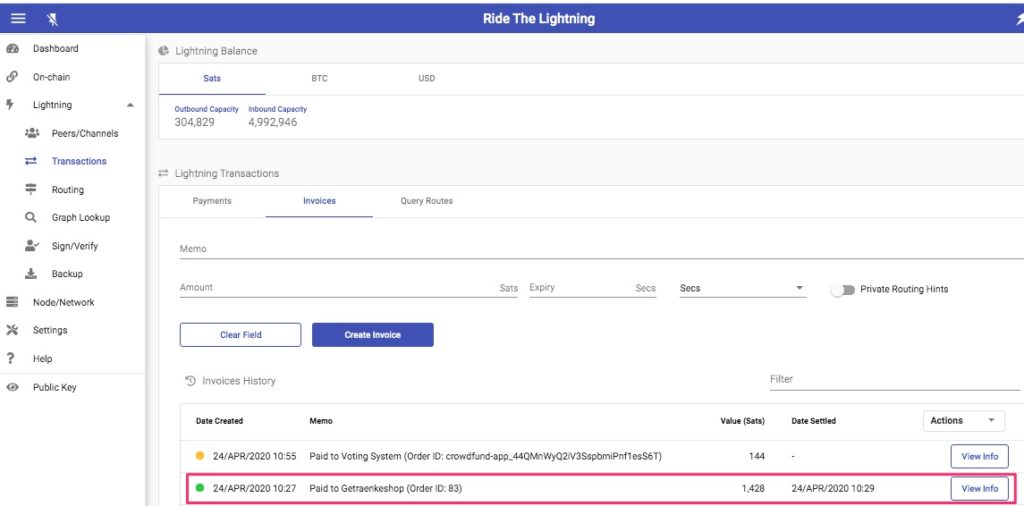The height and width of the screenshot is (506, 1024).
Task: Open Settings in sidebar
Action: click(x=50, y=330)
